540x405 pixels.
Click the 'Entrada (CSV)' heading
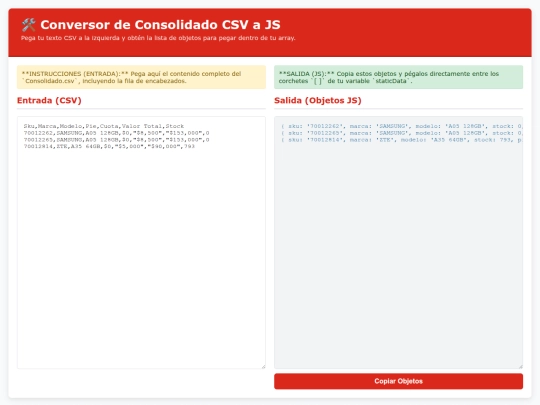click(x=49, y=101)
